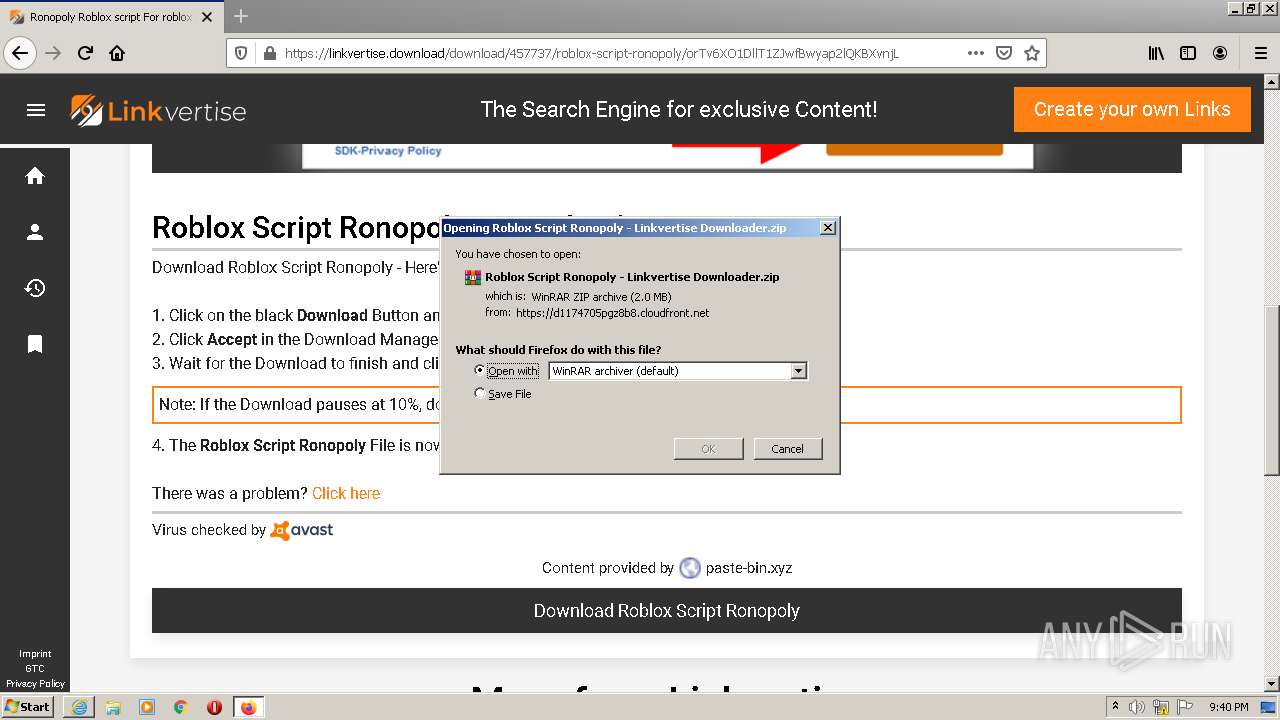Open file explorer from taskbar
Screen dimensions: 1280x720
click(113, 707)
